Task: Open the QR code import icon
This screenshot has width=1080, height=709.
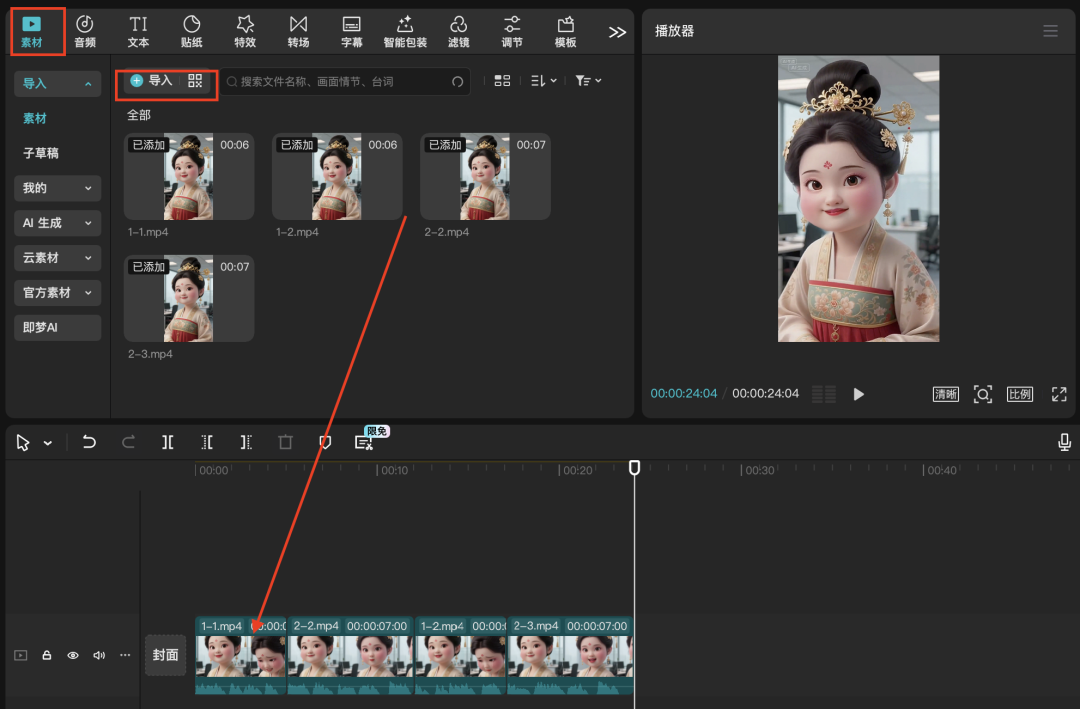Action: click(195, 81)
